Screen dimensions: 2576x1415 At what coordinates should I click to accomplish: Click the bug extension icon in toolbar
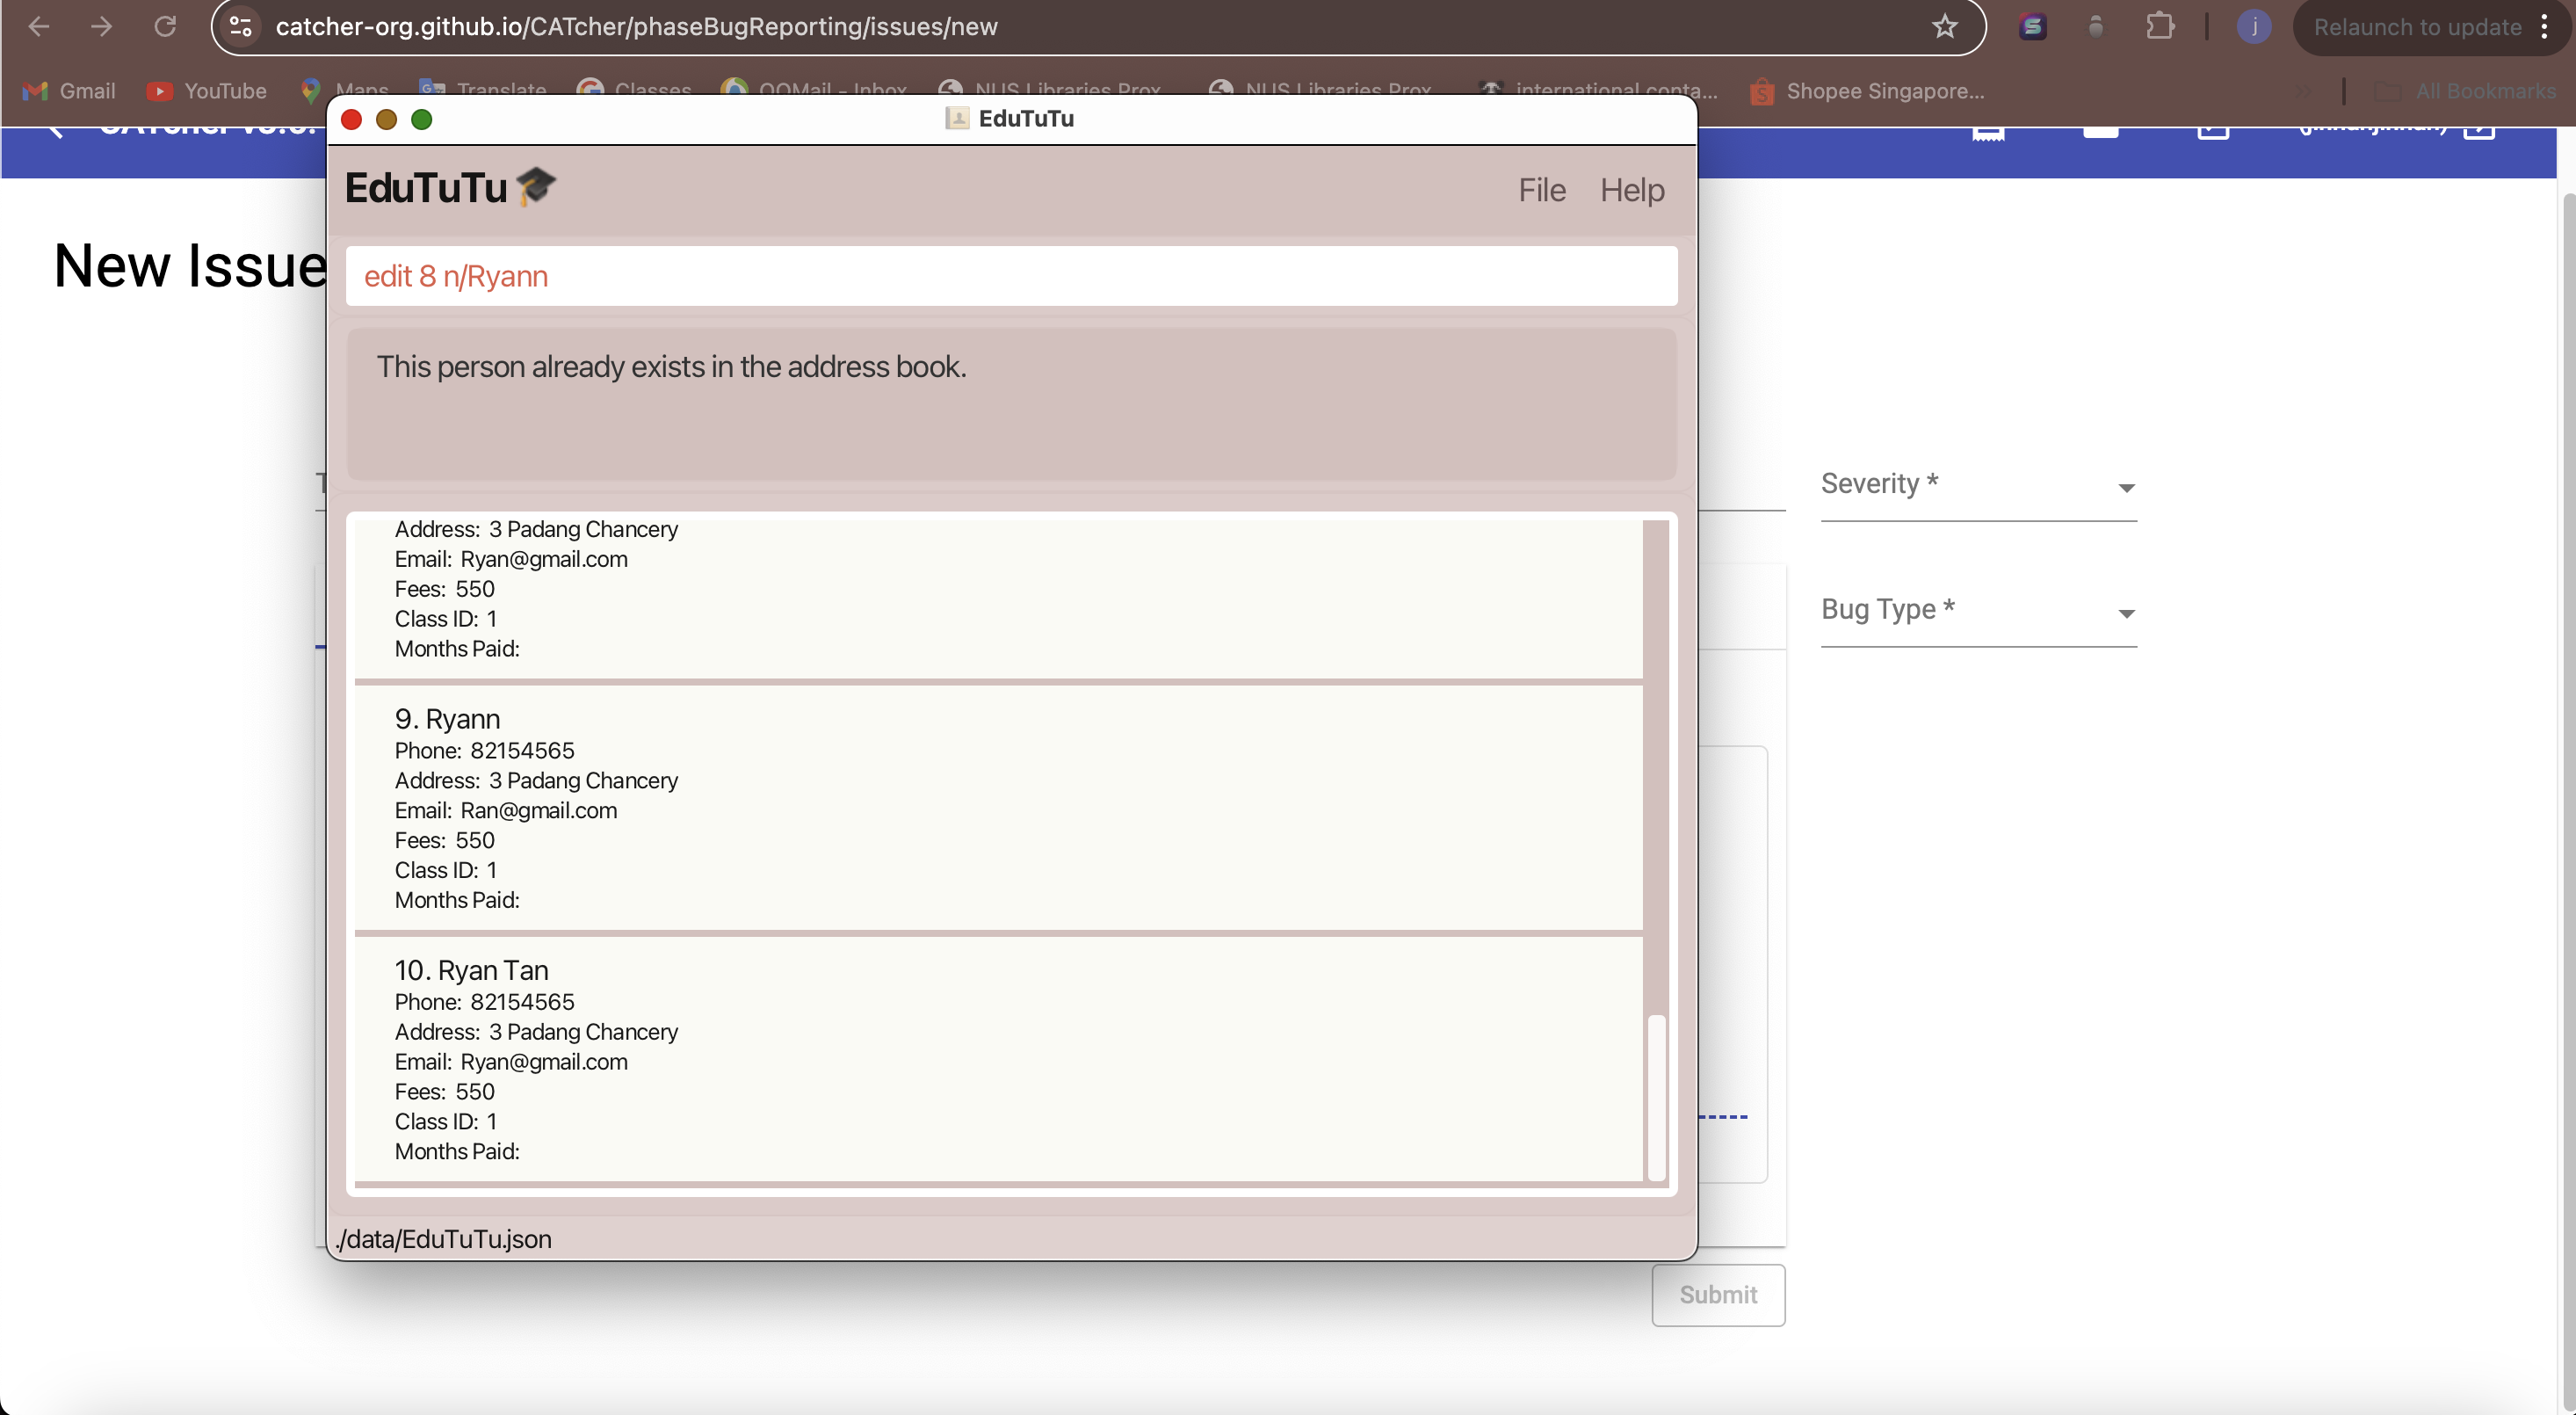[x=2096, y=27]
